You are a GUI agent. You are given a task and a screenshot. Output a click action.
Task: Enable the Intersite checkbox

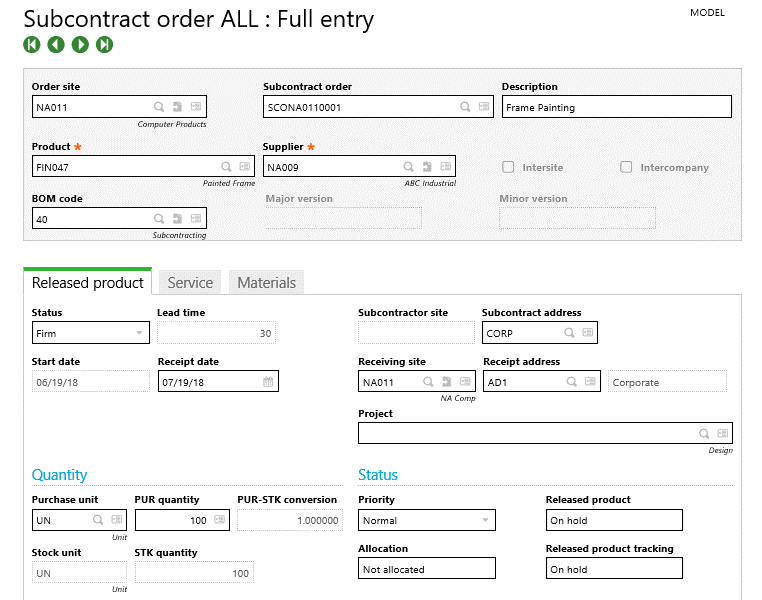click(x=509, y=167)
